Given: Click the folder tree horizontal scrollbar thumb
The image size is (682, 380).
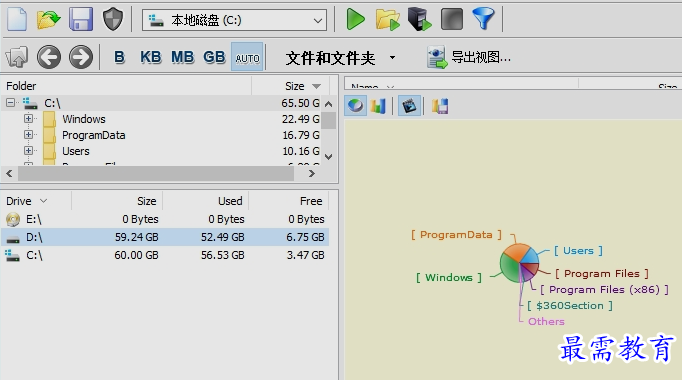Looking at the screenshot, I should click(156, 173).
